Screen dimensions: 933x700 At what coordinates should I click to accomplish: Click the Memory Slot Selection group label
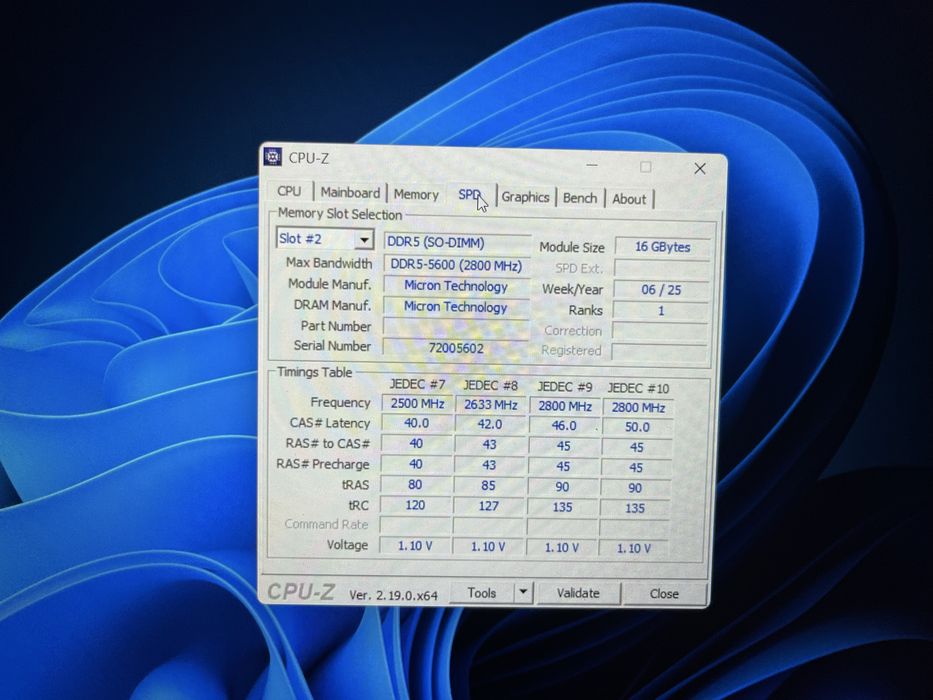click(340, 214)
